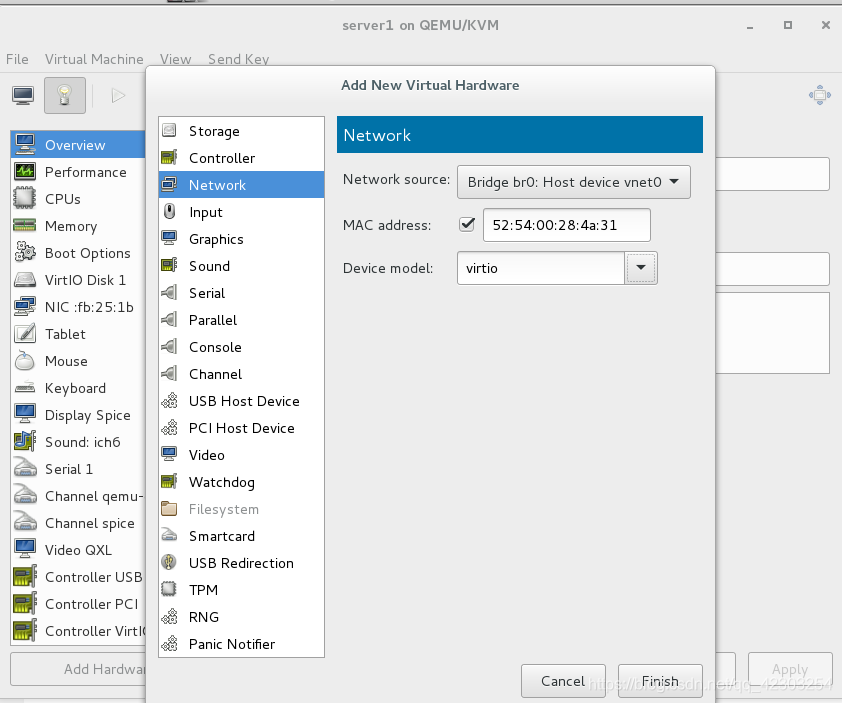The width and height of the screenshot is (842, 703).
Task: Click the fullscreen arrows icon in toolbar
Action: pyautogui.click(x=819, y=95)
